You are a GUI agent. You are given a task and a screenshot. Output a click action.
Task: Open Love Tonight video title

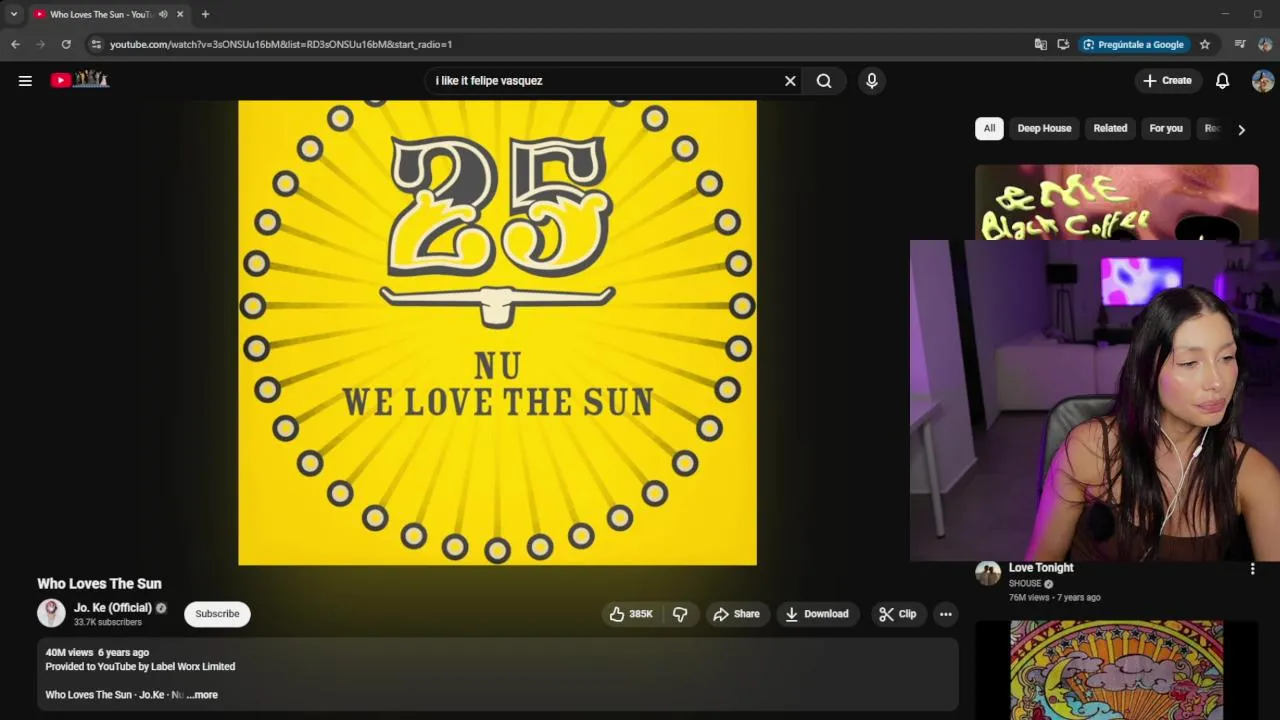[1041, 568]
